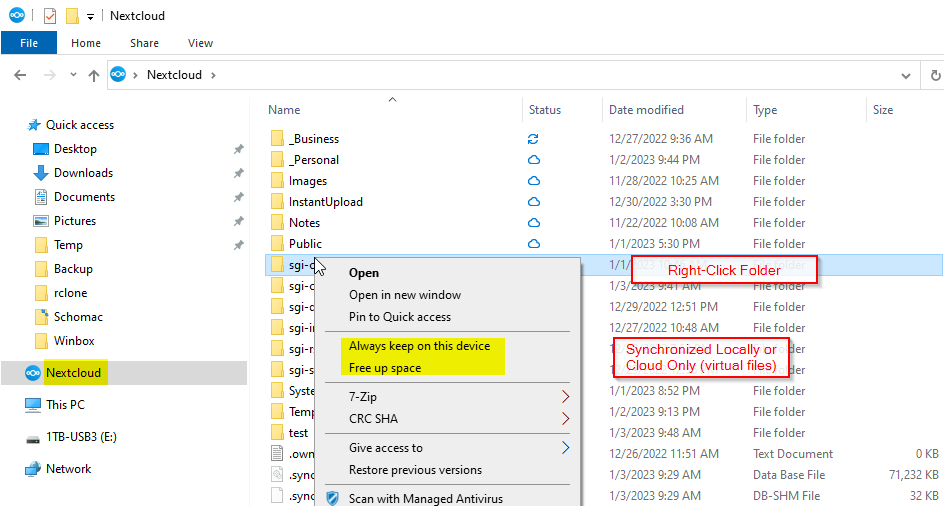Sort by the Type column header

(x=765, y=110)
